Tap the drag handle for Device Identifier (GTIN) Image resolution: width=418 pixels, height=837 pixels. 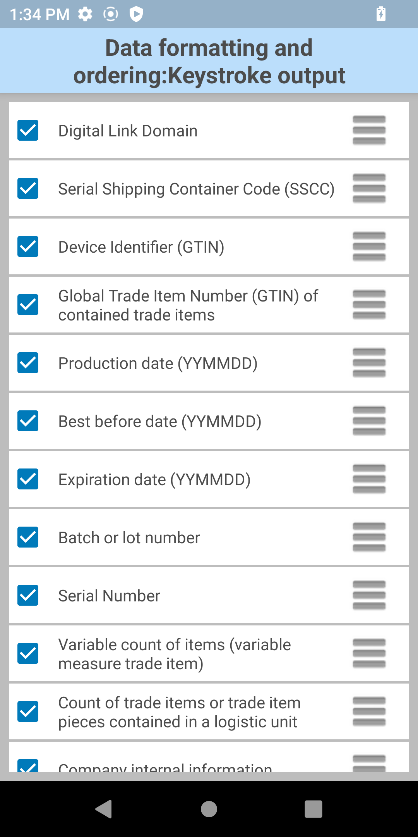(x=369, y=247)
